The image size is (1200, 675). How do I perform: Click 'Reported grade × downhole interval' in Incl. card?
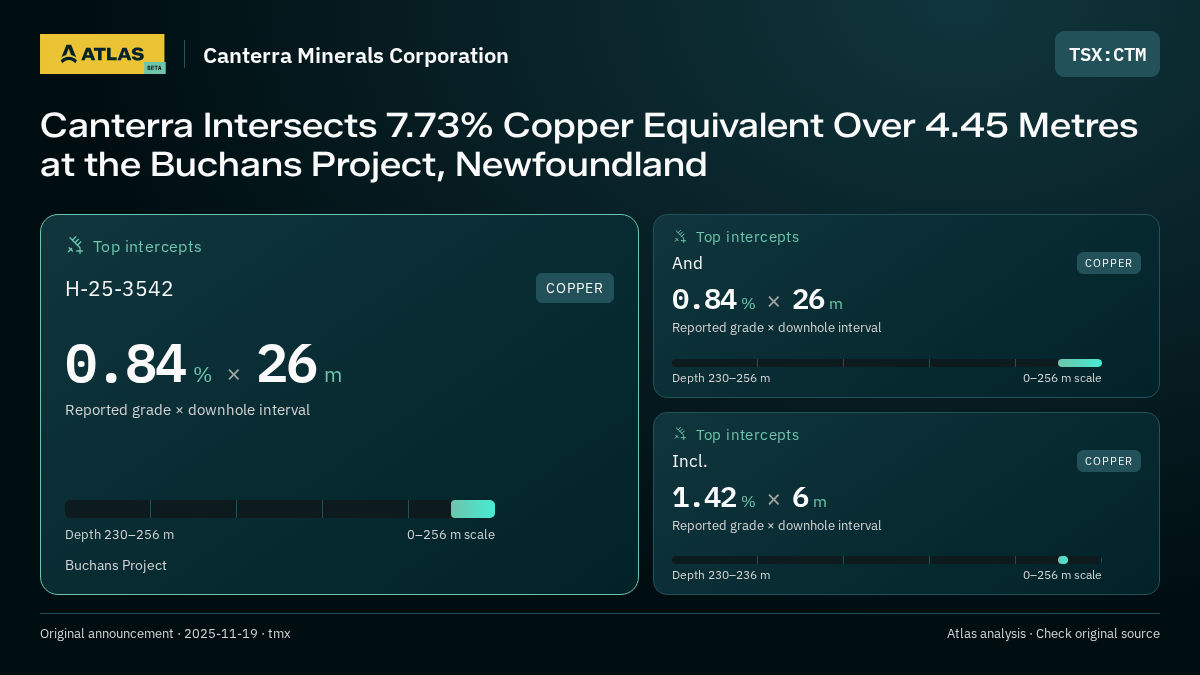(x=776, y=525)
